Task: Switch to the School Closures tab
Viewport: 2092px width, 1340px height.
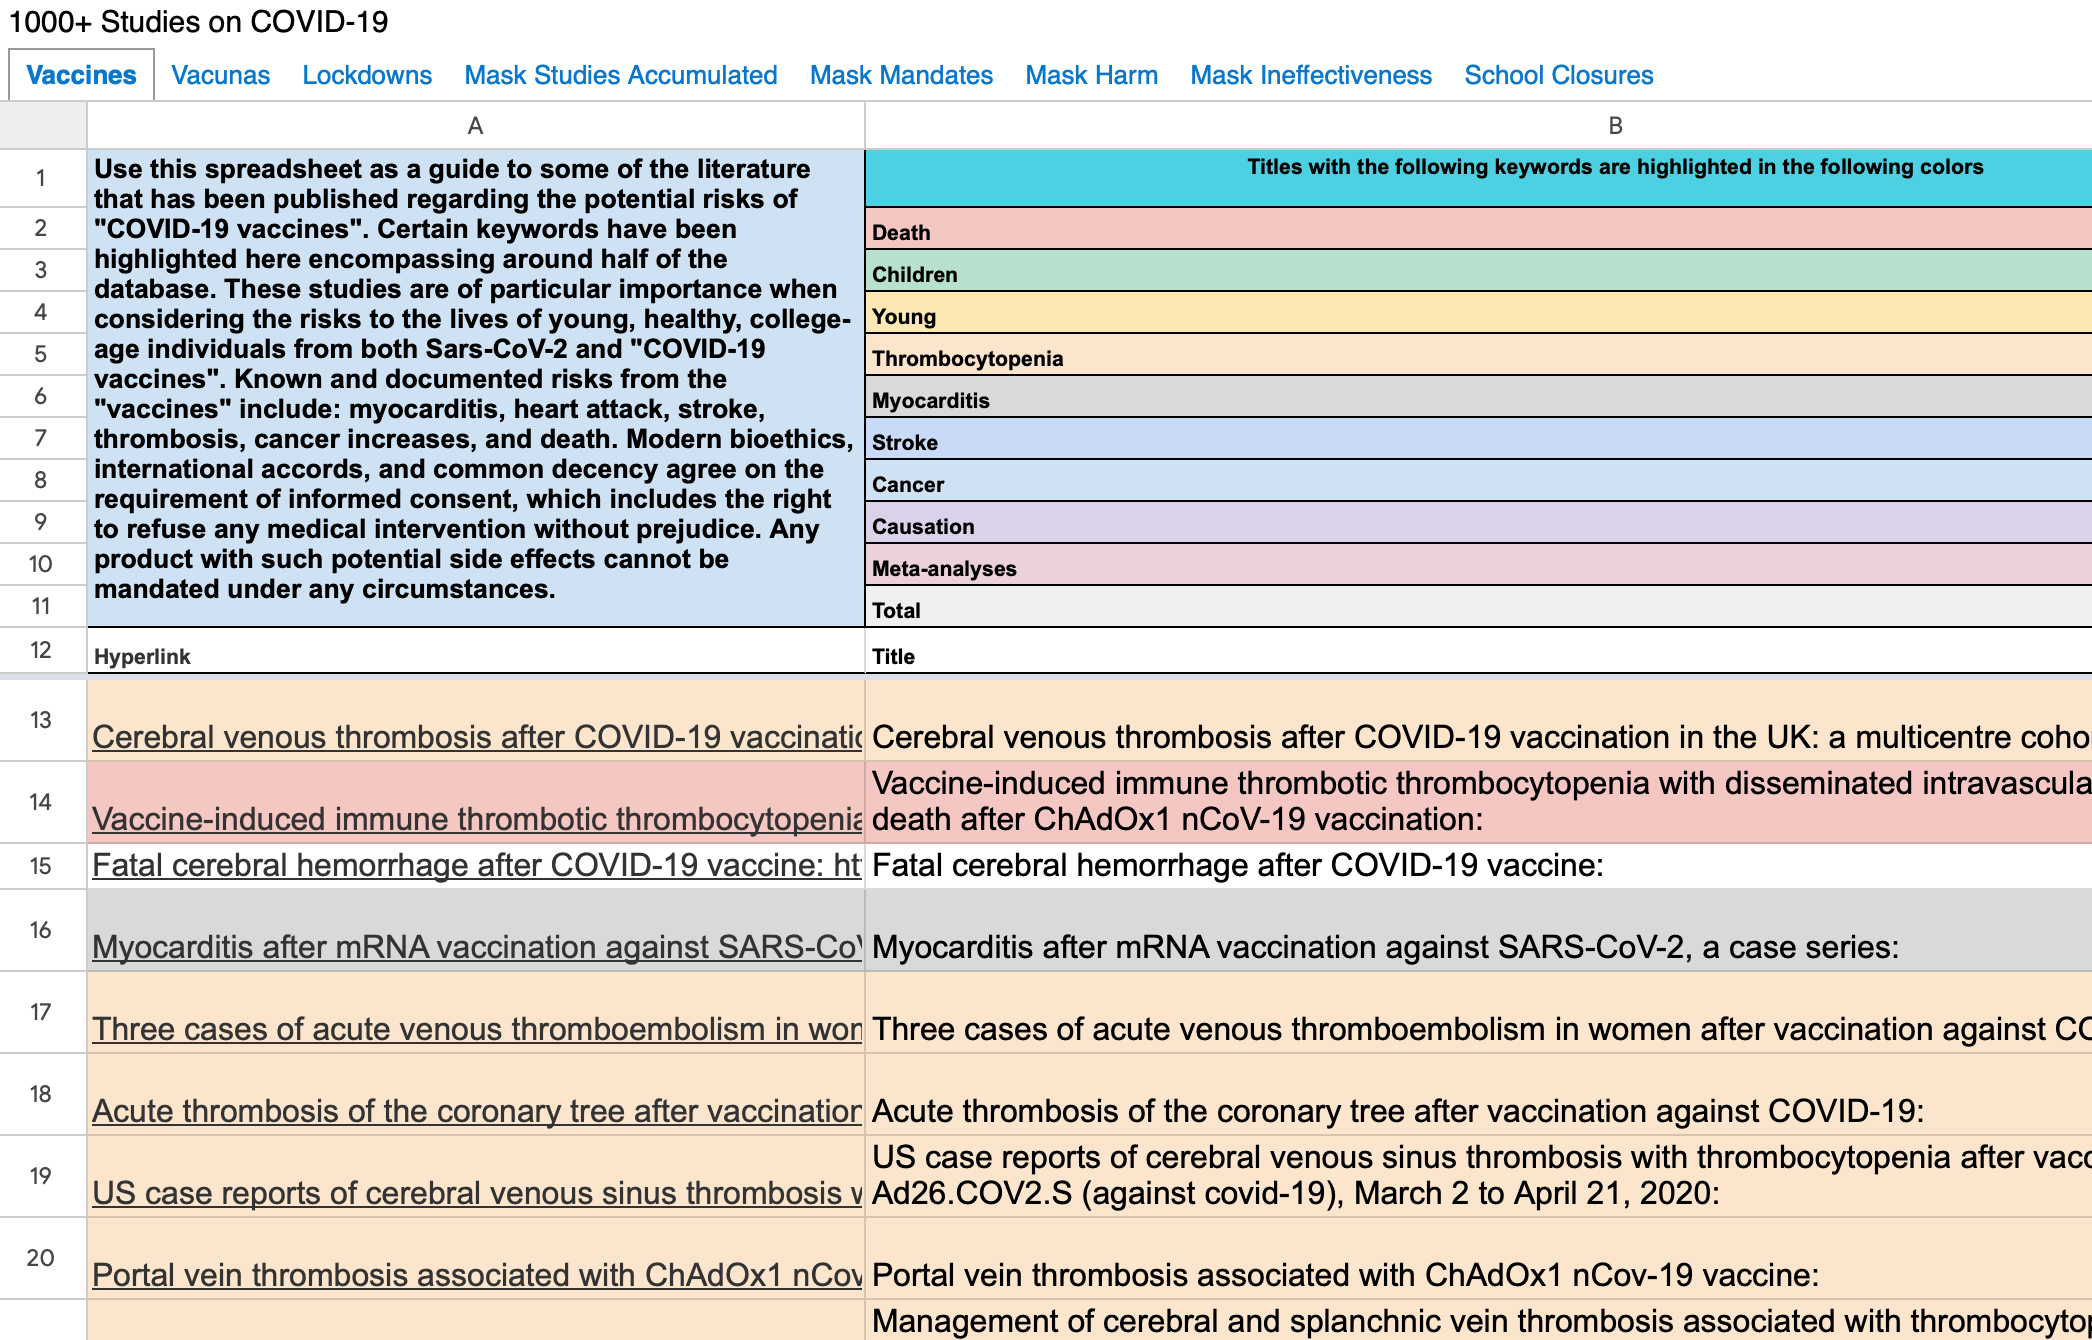Action: 1558,75
